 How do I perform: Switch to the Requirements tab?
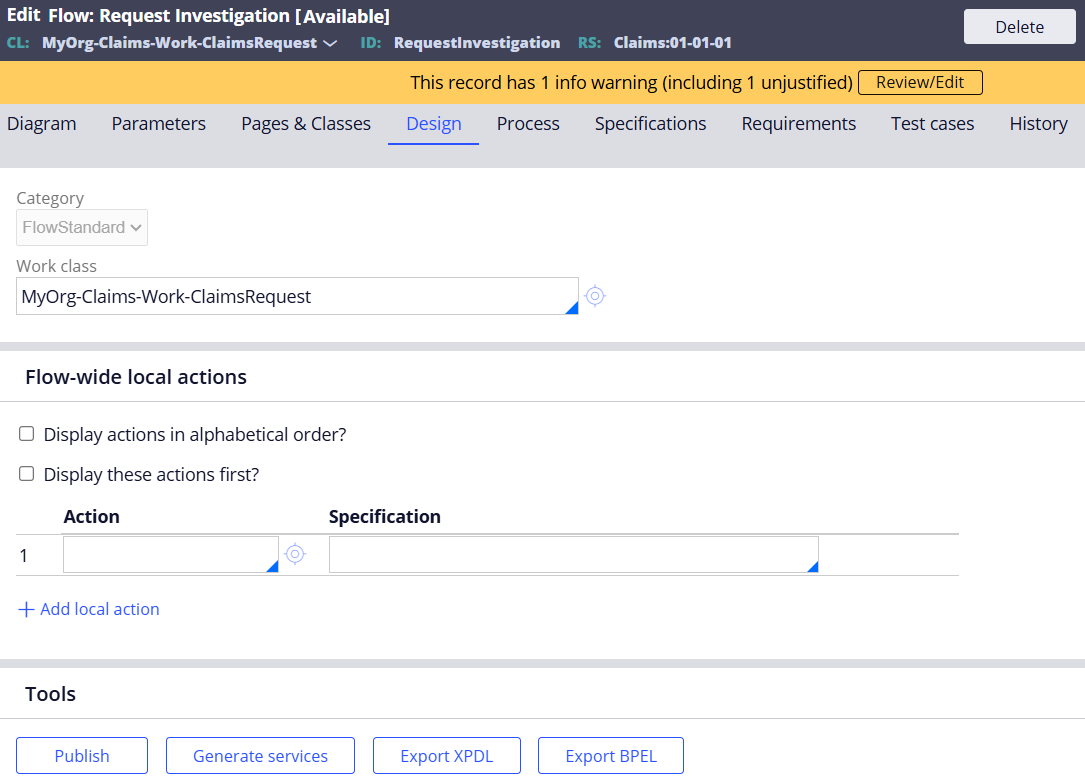pyautogui.click(x=798, y=123)
